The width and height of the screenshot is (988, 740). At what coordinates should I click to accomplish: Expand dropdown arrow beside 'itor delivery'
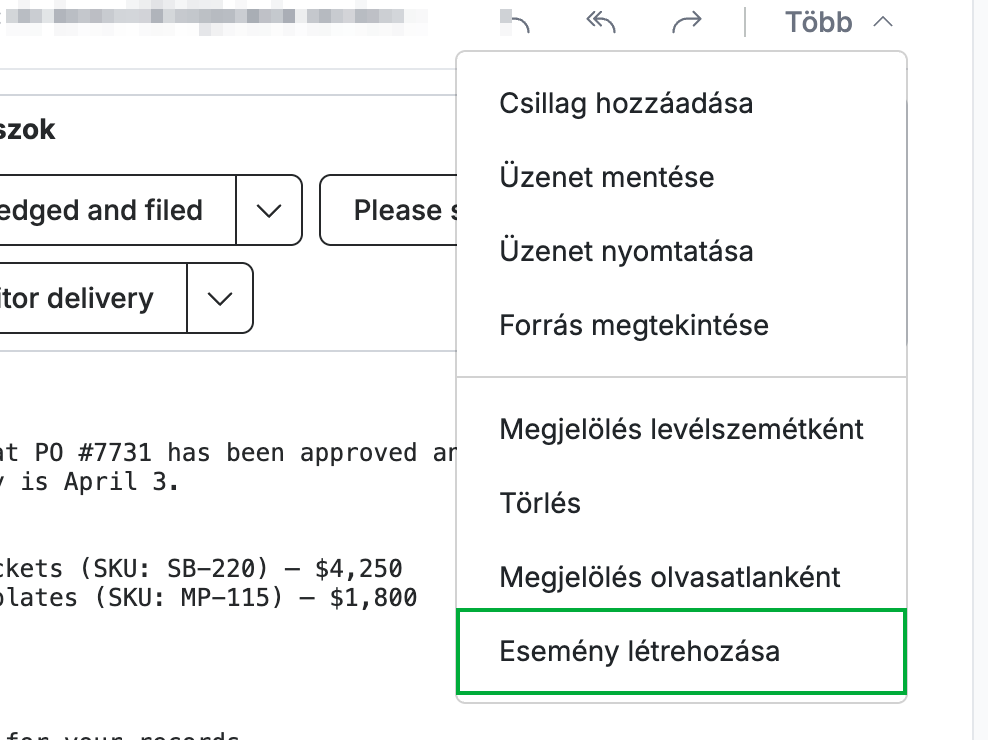[x=220, y=298]
